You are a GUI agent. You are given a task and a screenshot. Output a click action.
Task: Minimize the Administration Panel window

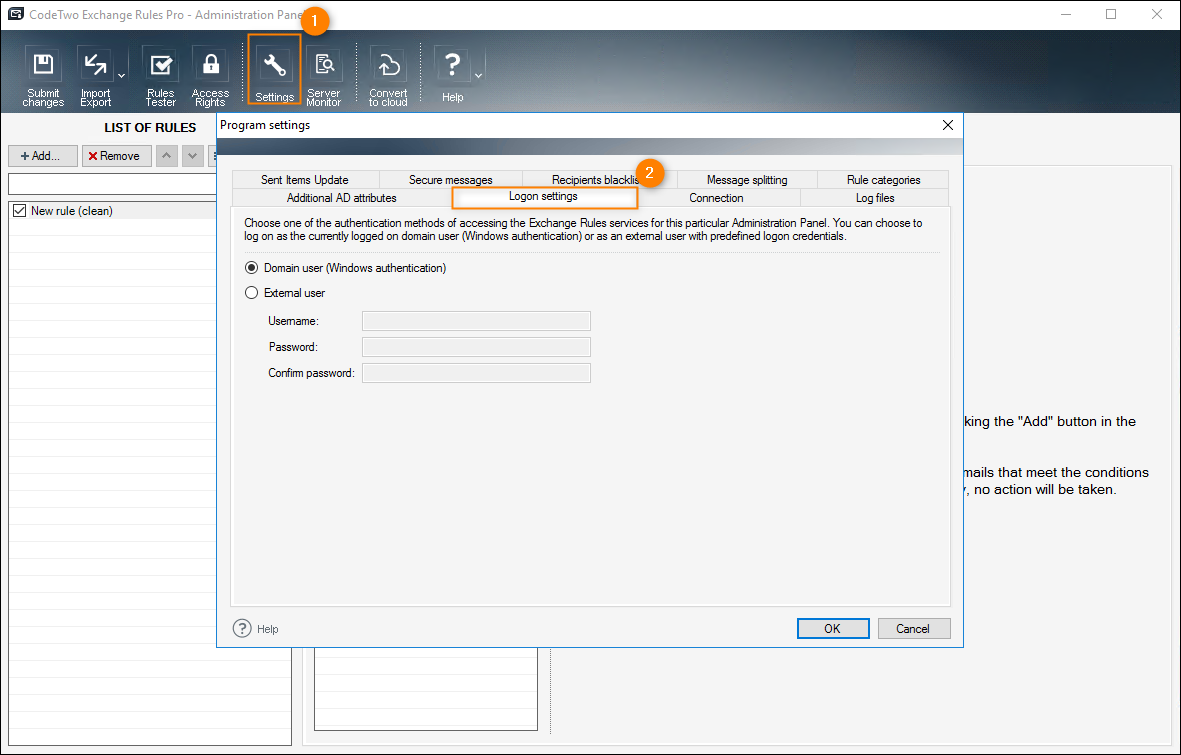(1066, 14)
